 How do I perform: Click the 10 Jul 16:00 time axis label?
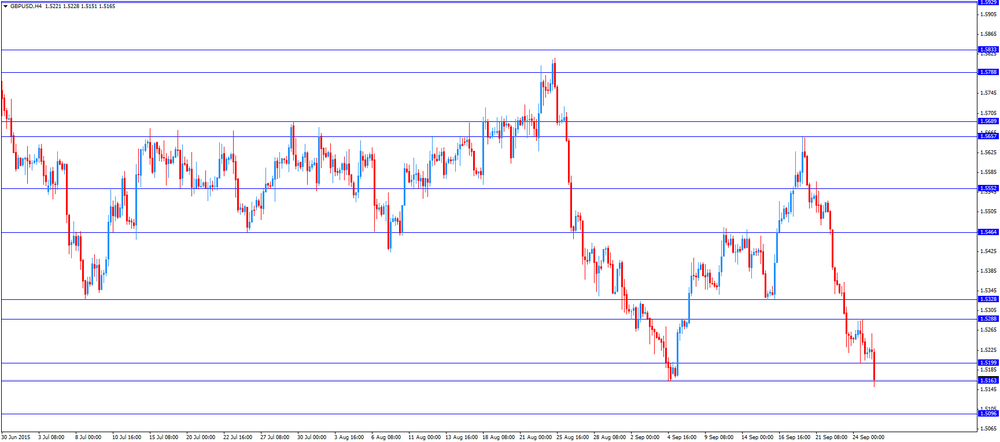point(127,438)
